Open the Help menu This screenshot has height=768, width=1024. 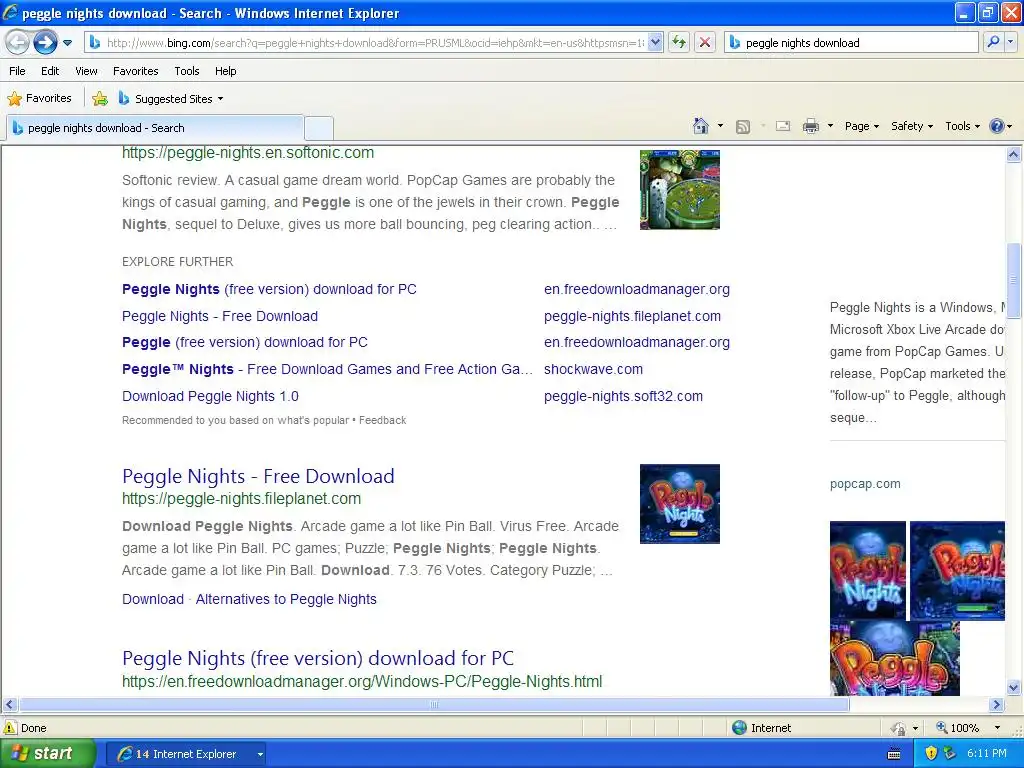(x=225, y=71)
